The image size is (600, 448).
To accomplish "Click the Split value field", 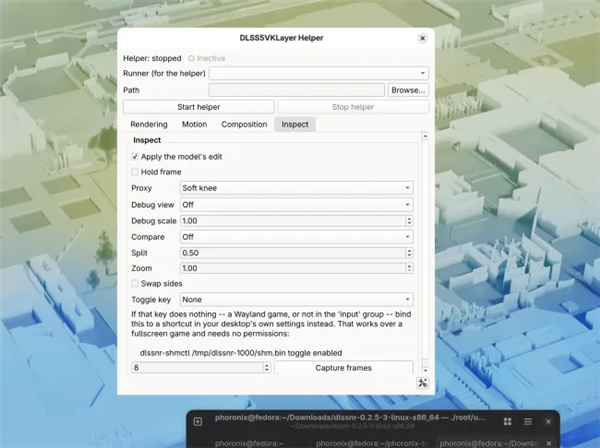I will click(293, 253).
